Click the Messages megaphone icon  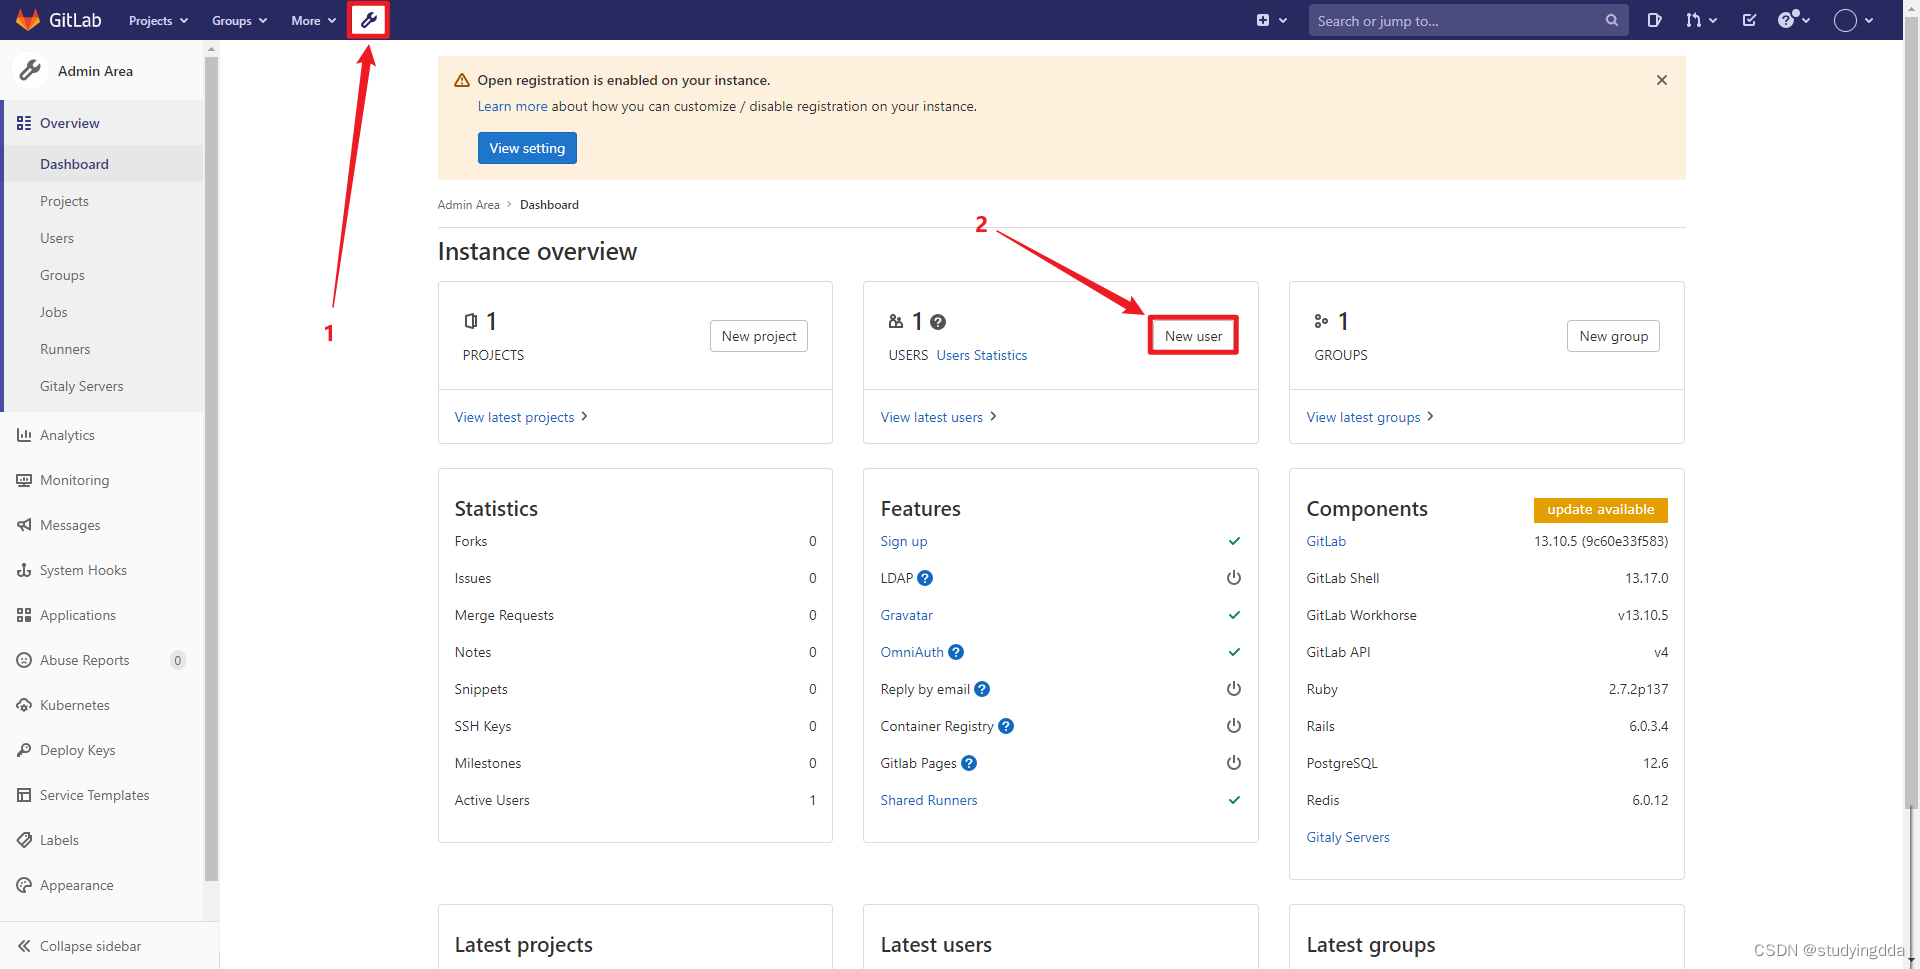coord(24,525)
